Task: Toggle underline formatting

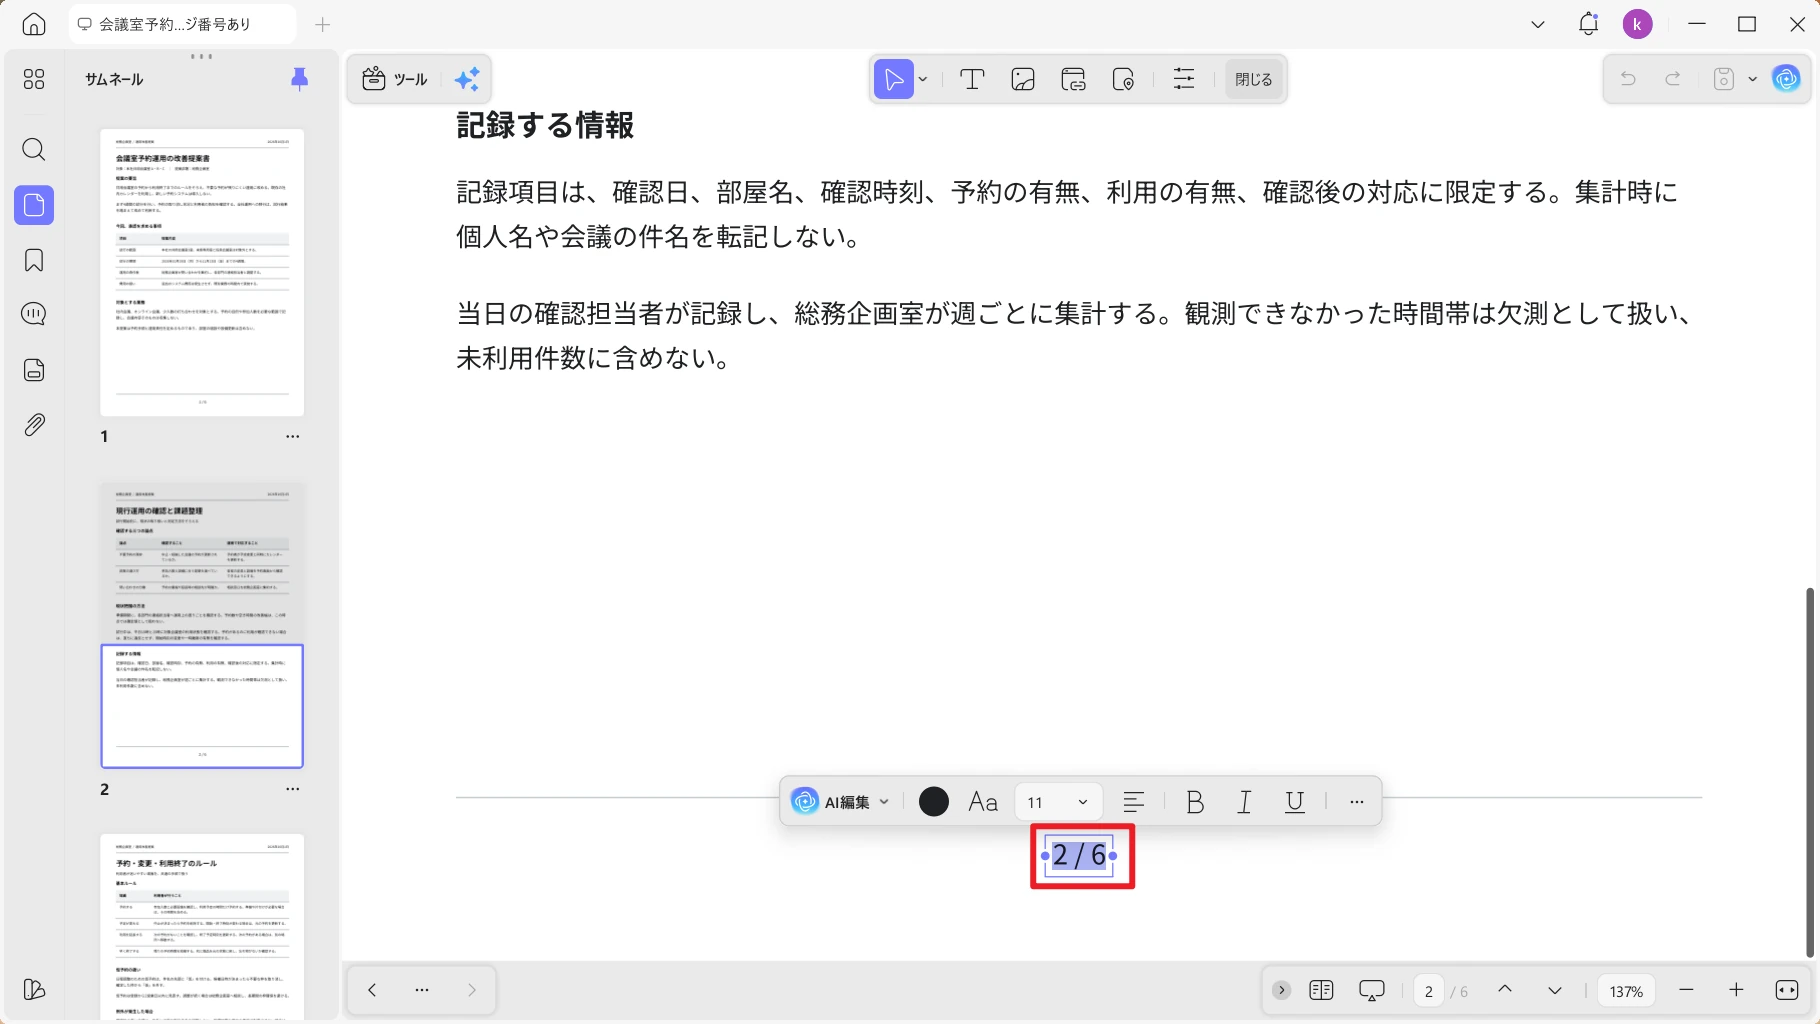Action: pyautogui.click(x=1295, y=802)
